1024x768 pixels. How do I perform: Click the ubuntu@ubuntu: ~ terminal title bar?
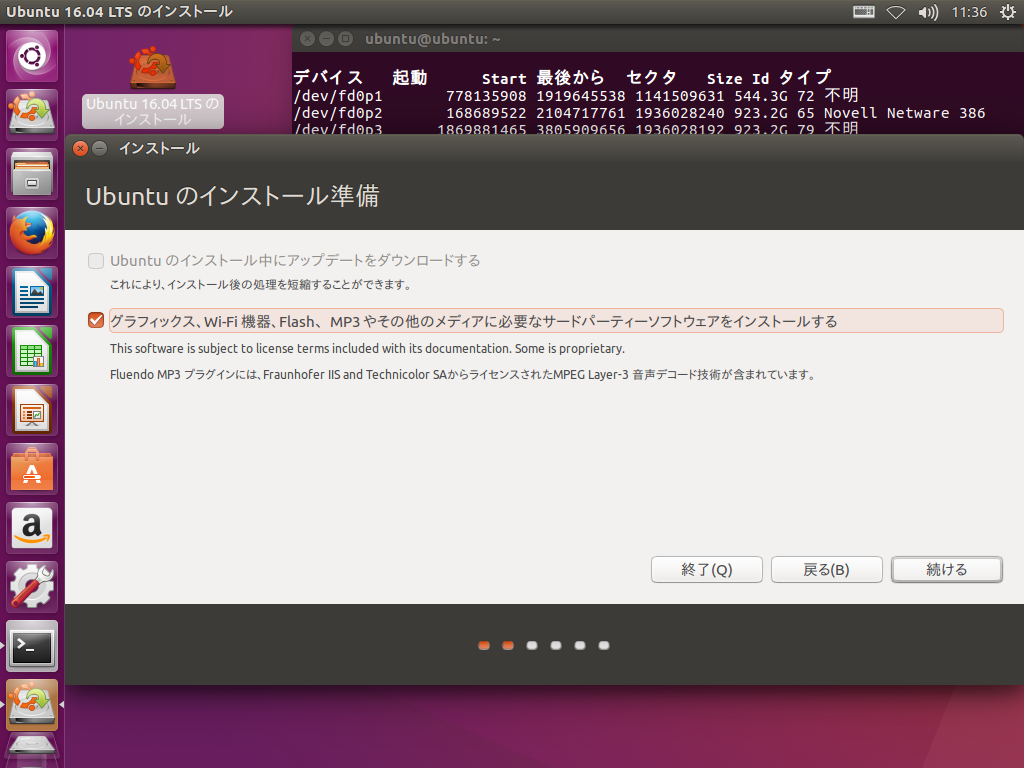click(658, 39)
